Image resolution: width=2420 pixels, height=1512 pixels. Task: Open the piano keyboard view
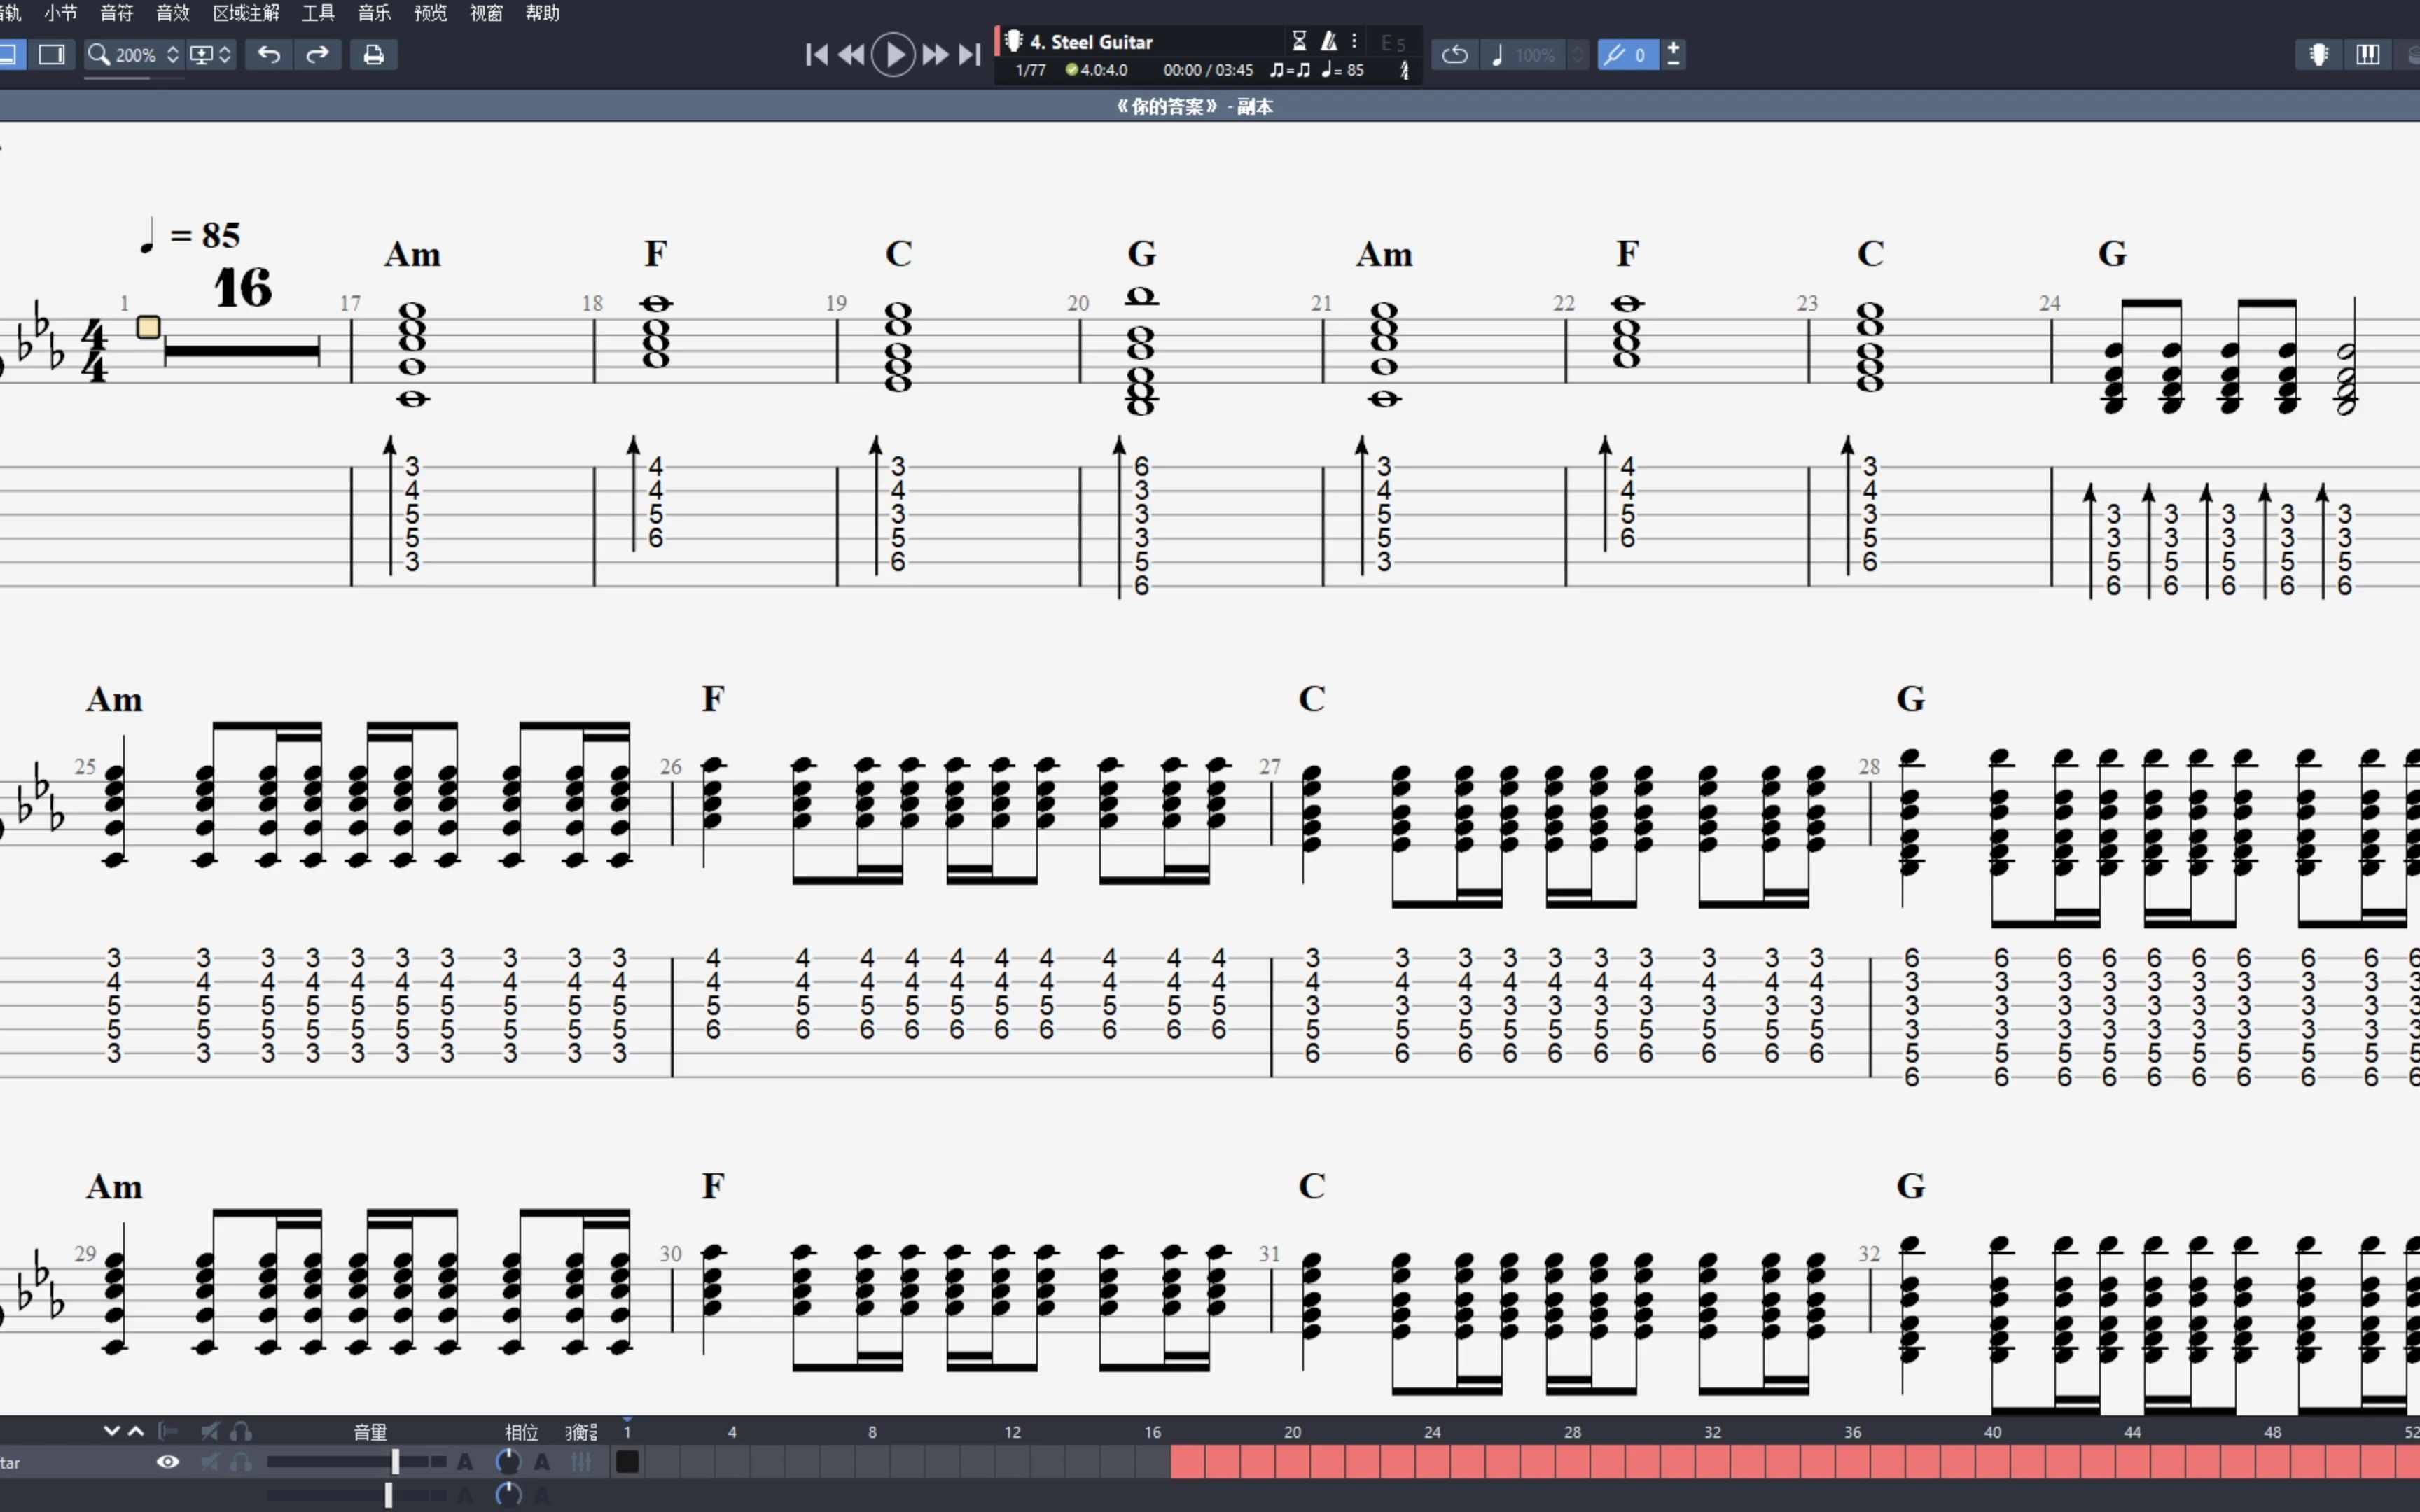(2367, 55)
